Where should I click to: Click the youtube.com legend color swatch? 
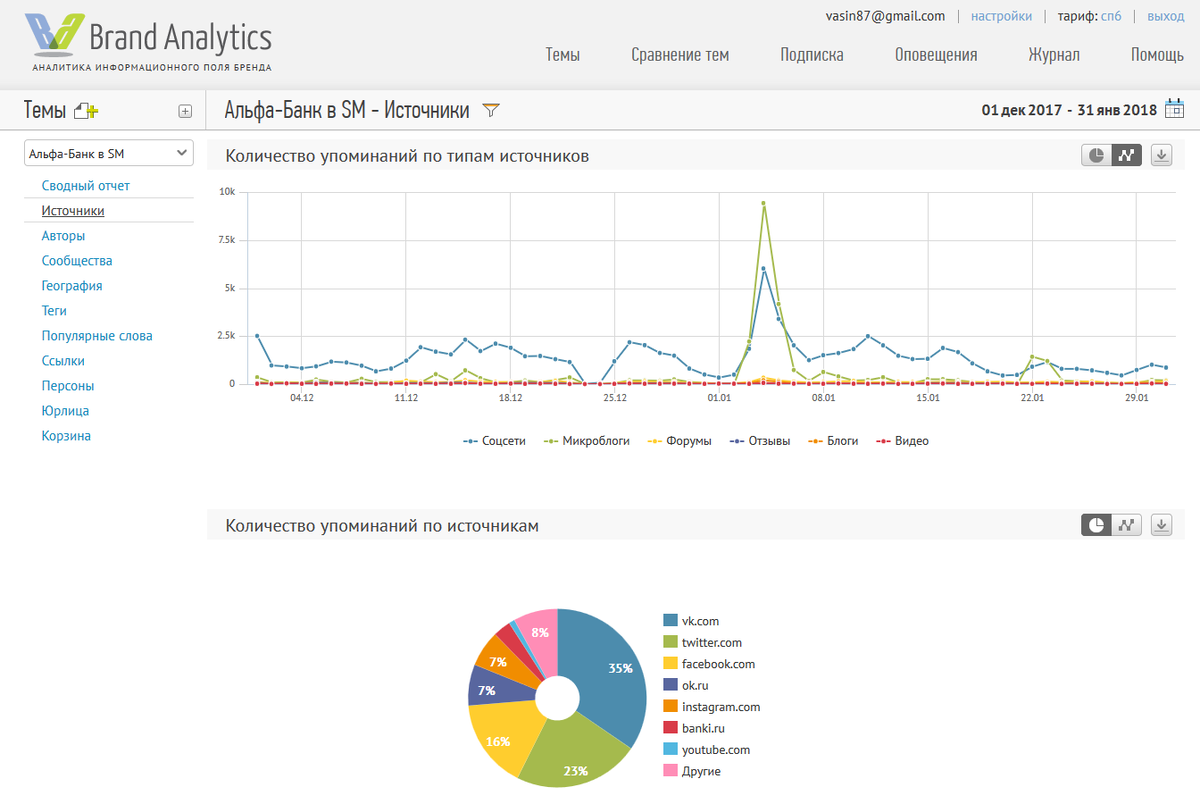(x=670, y=750)
